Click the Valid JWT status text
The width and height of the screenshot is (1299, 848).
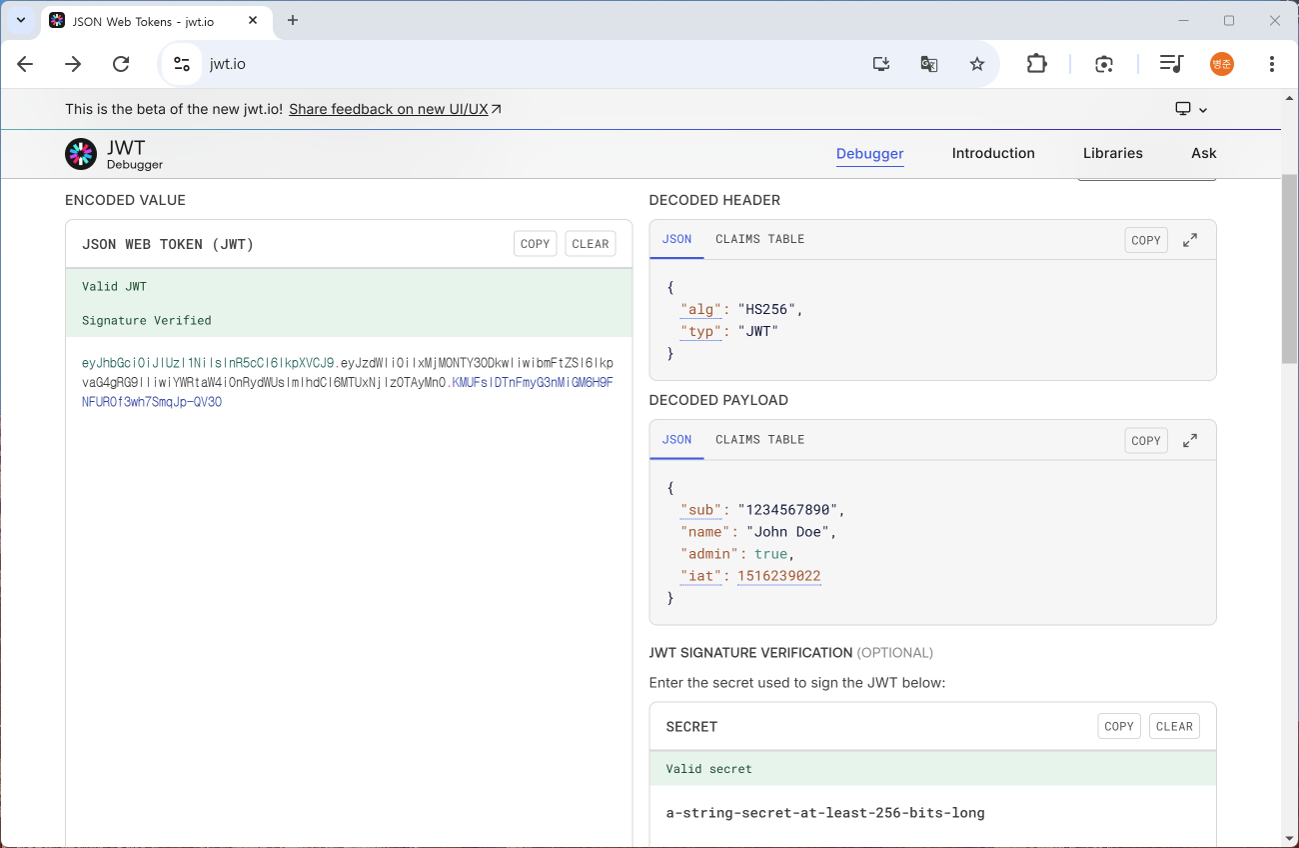tap(114, 287)
